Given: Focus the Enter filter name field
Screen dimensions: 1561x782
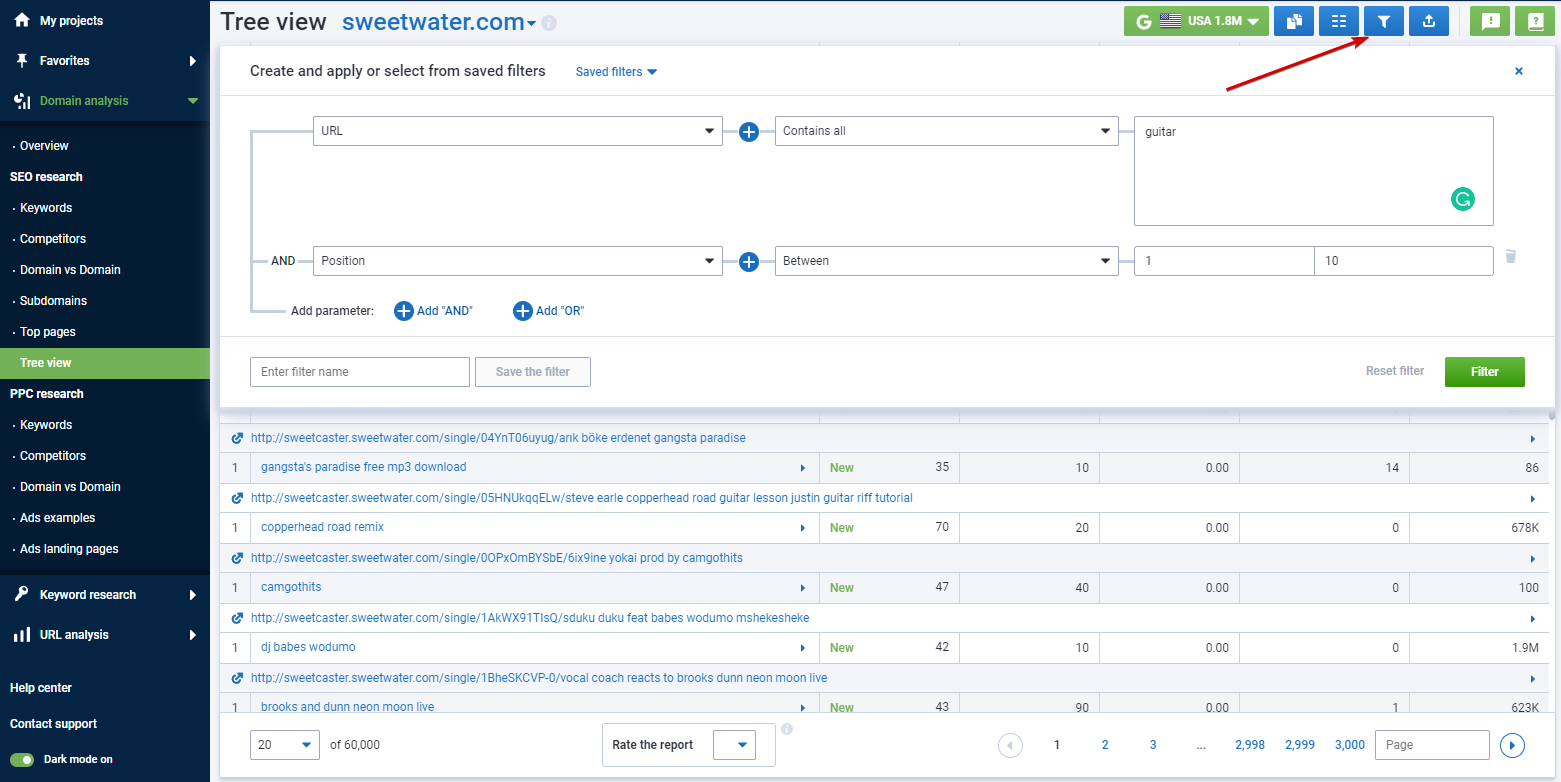Looking at the screenshot, I should coord(360,372).
